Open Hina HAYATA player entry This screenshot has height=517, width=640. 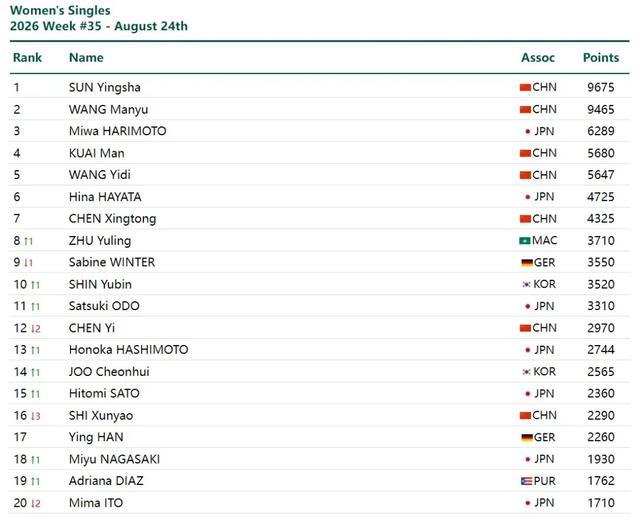(x=105, y=197)
